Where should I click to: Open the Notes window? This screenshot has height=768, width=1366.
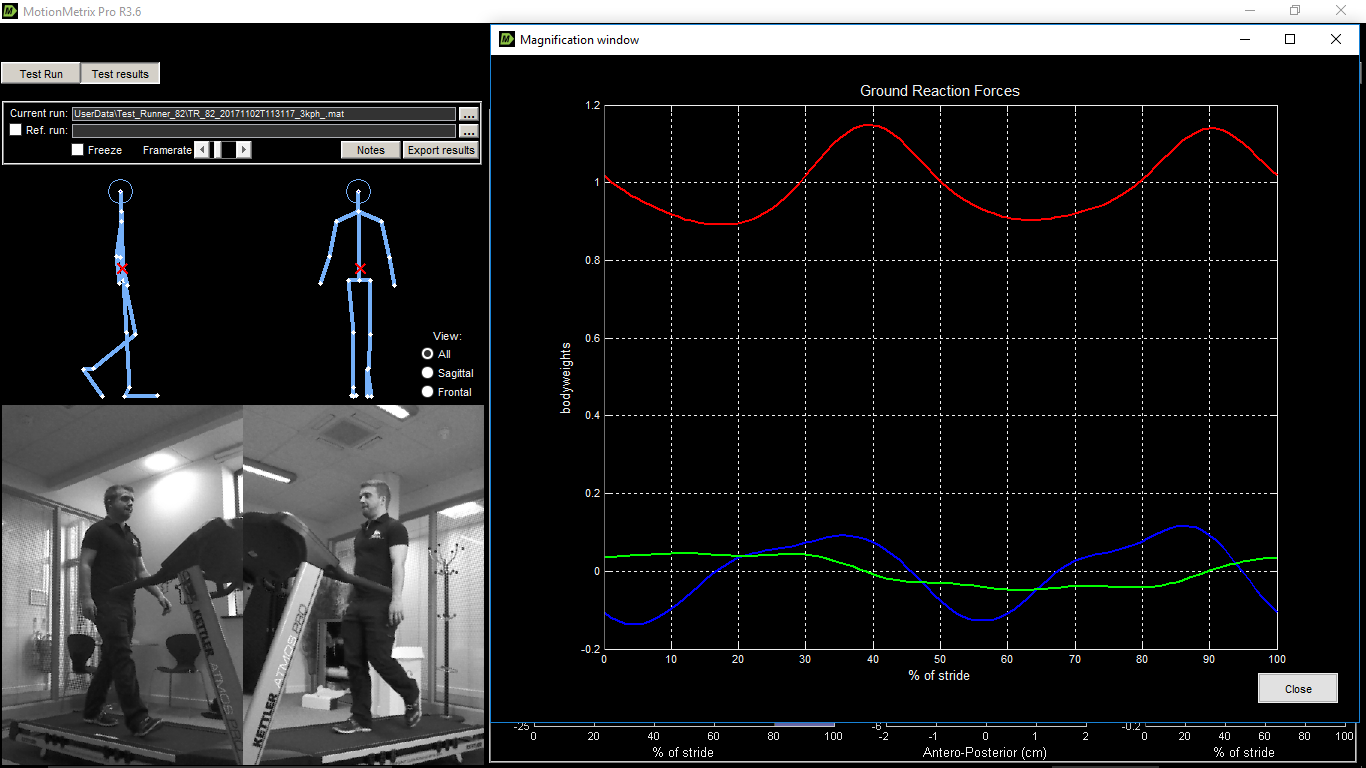370,149
